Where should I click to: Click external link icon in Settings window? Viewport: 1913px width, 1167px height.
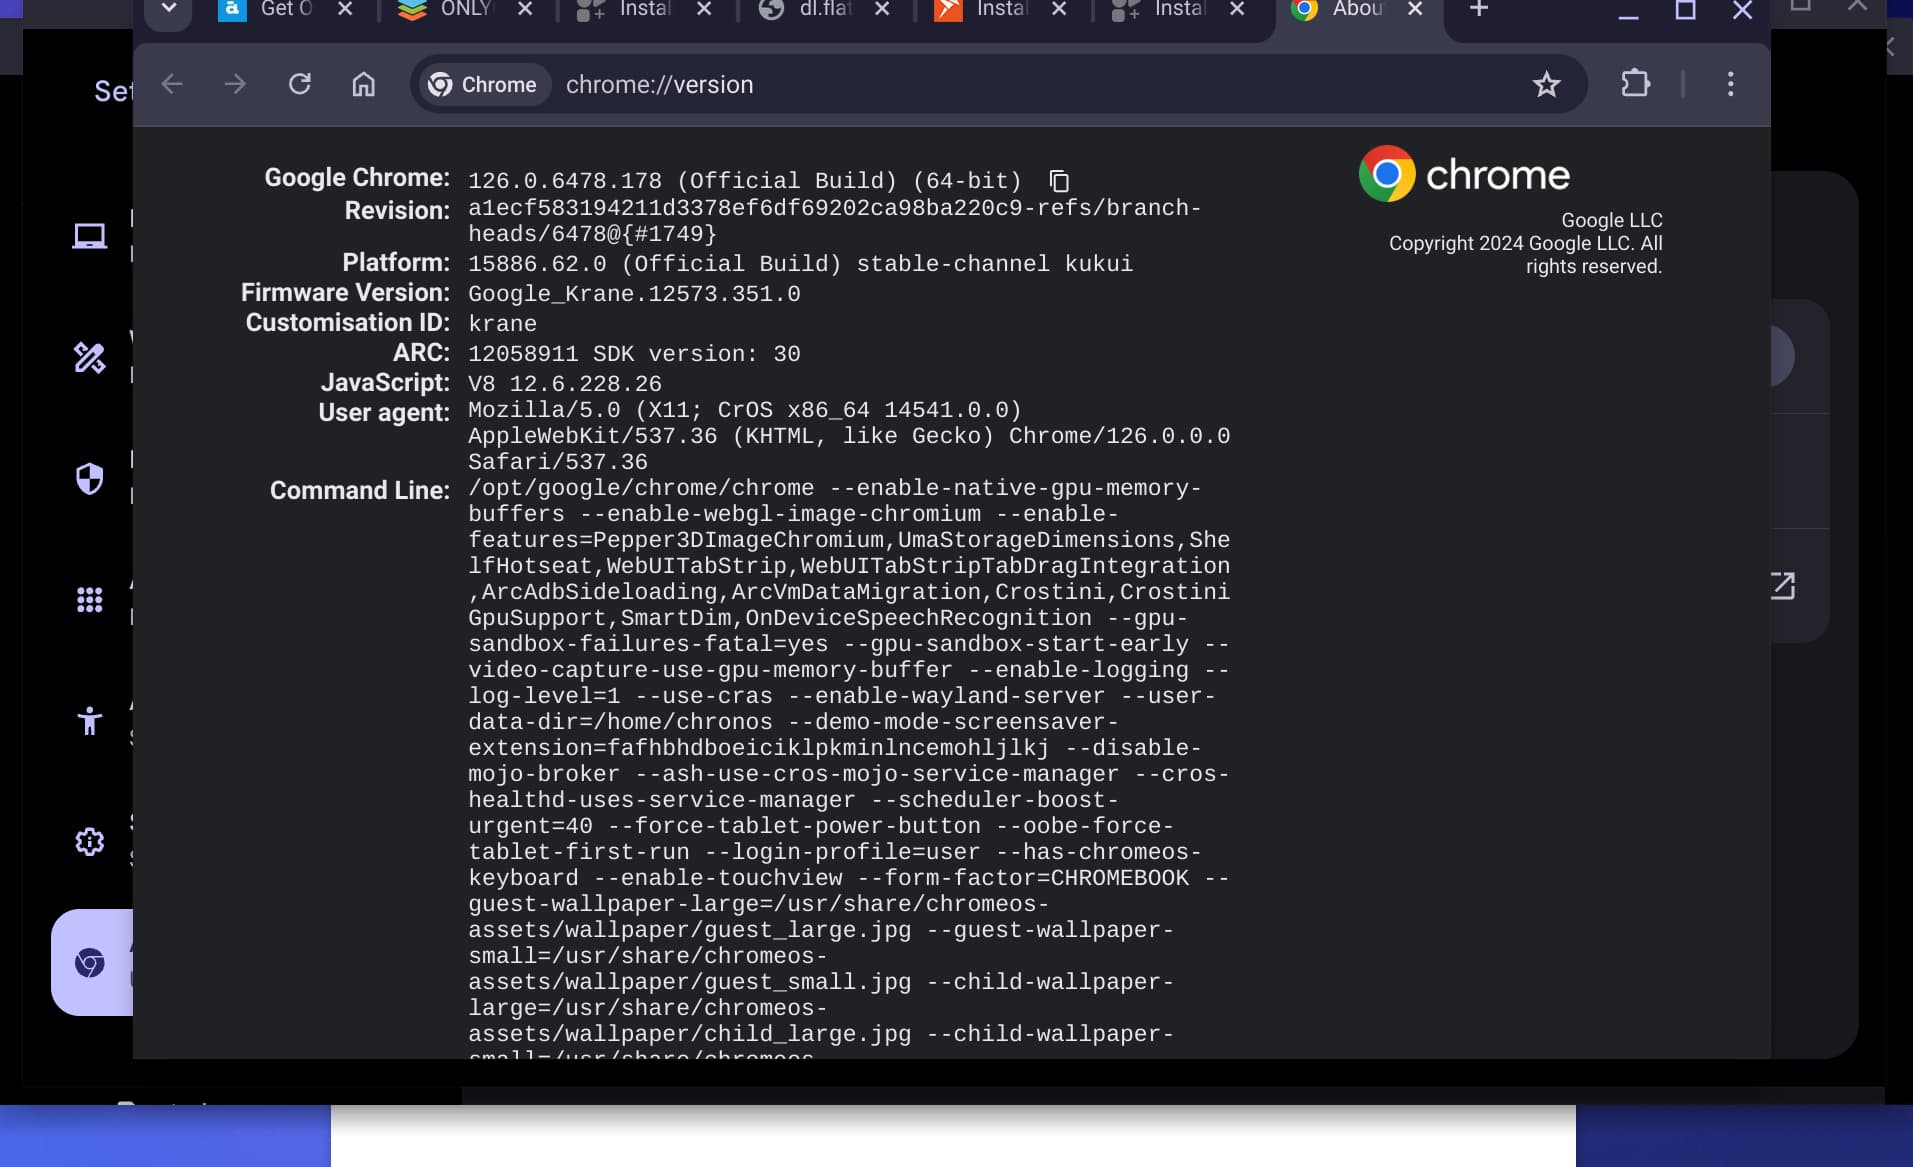[1783, 586]
